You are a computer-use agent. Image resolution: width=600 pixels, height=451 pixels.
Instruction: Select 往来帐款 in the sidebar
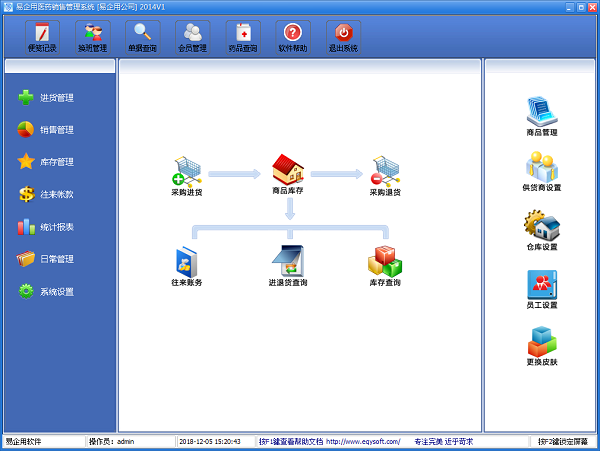46,194
